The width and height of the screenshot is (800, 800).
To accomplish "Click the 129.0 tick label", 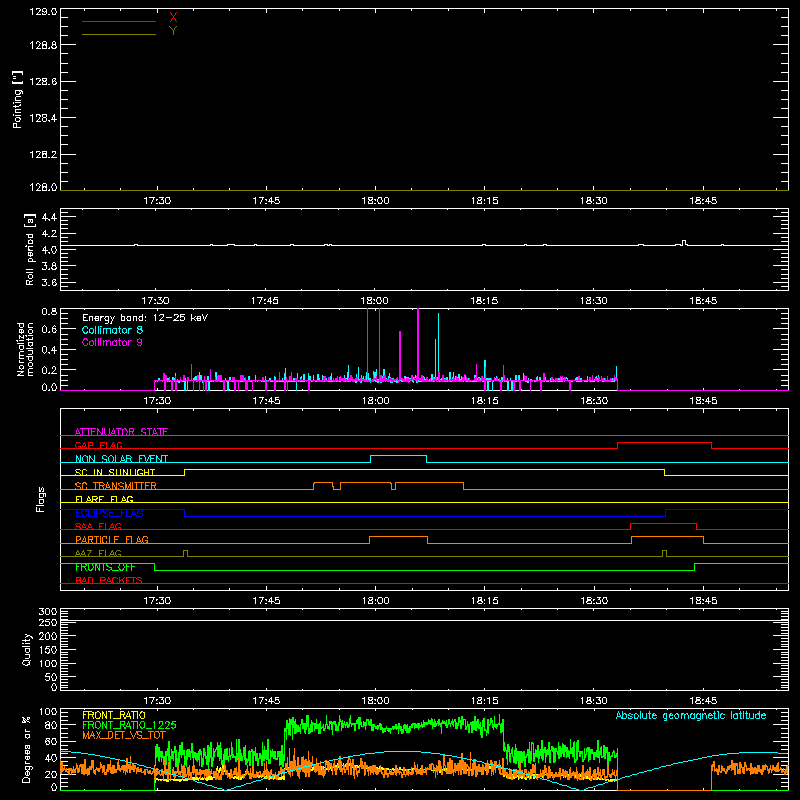I will pos(43,12).
